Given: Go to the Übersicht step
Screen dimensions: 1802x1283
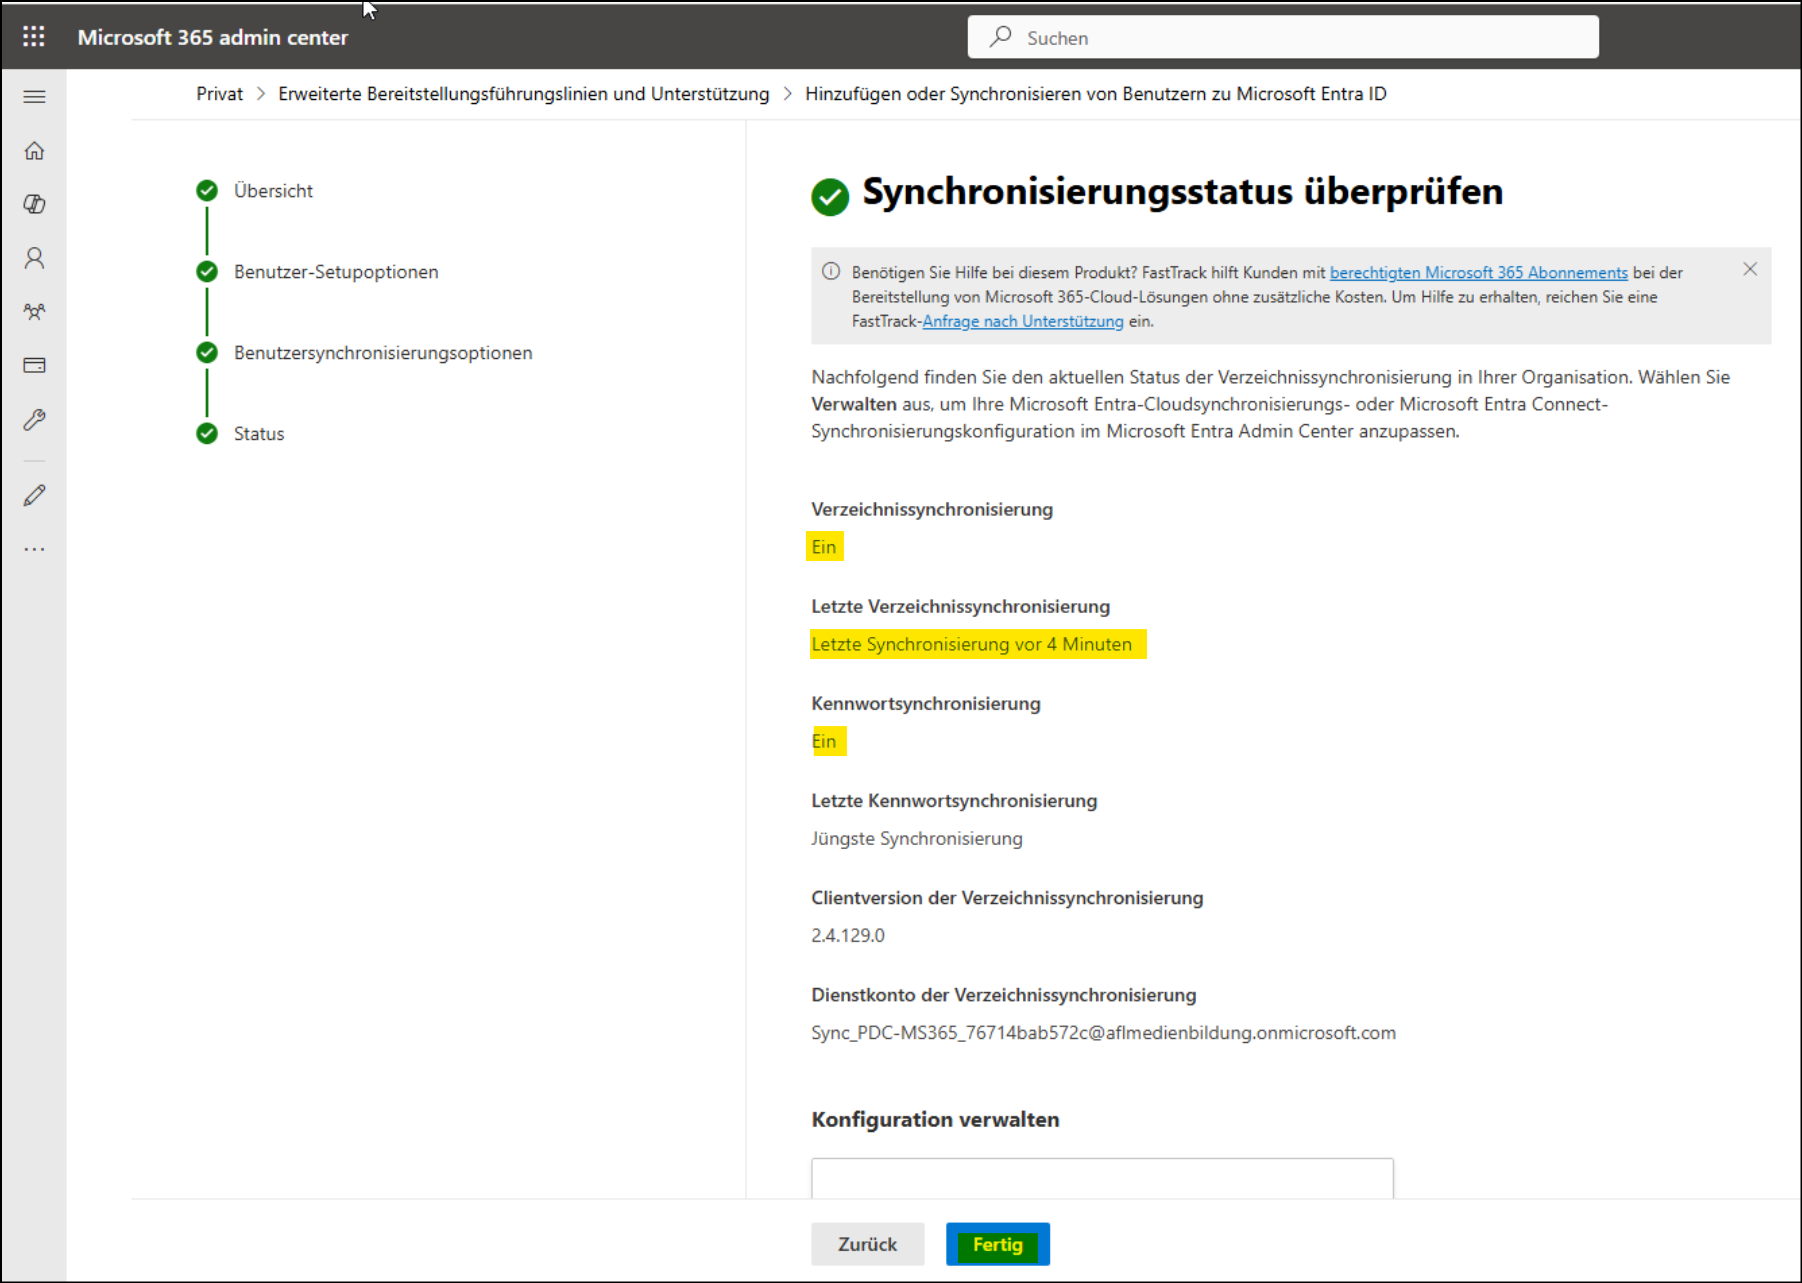Looking at the screenshot, I should [273, 191].
